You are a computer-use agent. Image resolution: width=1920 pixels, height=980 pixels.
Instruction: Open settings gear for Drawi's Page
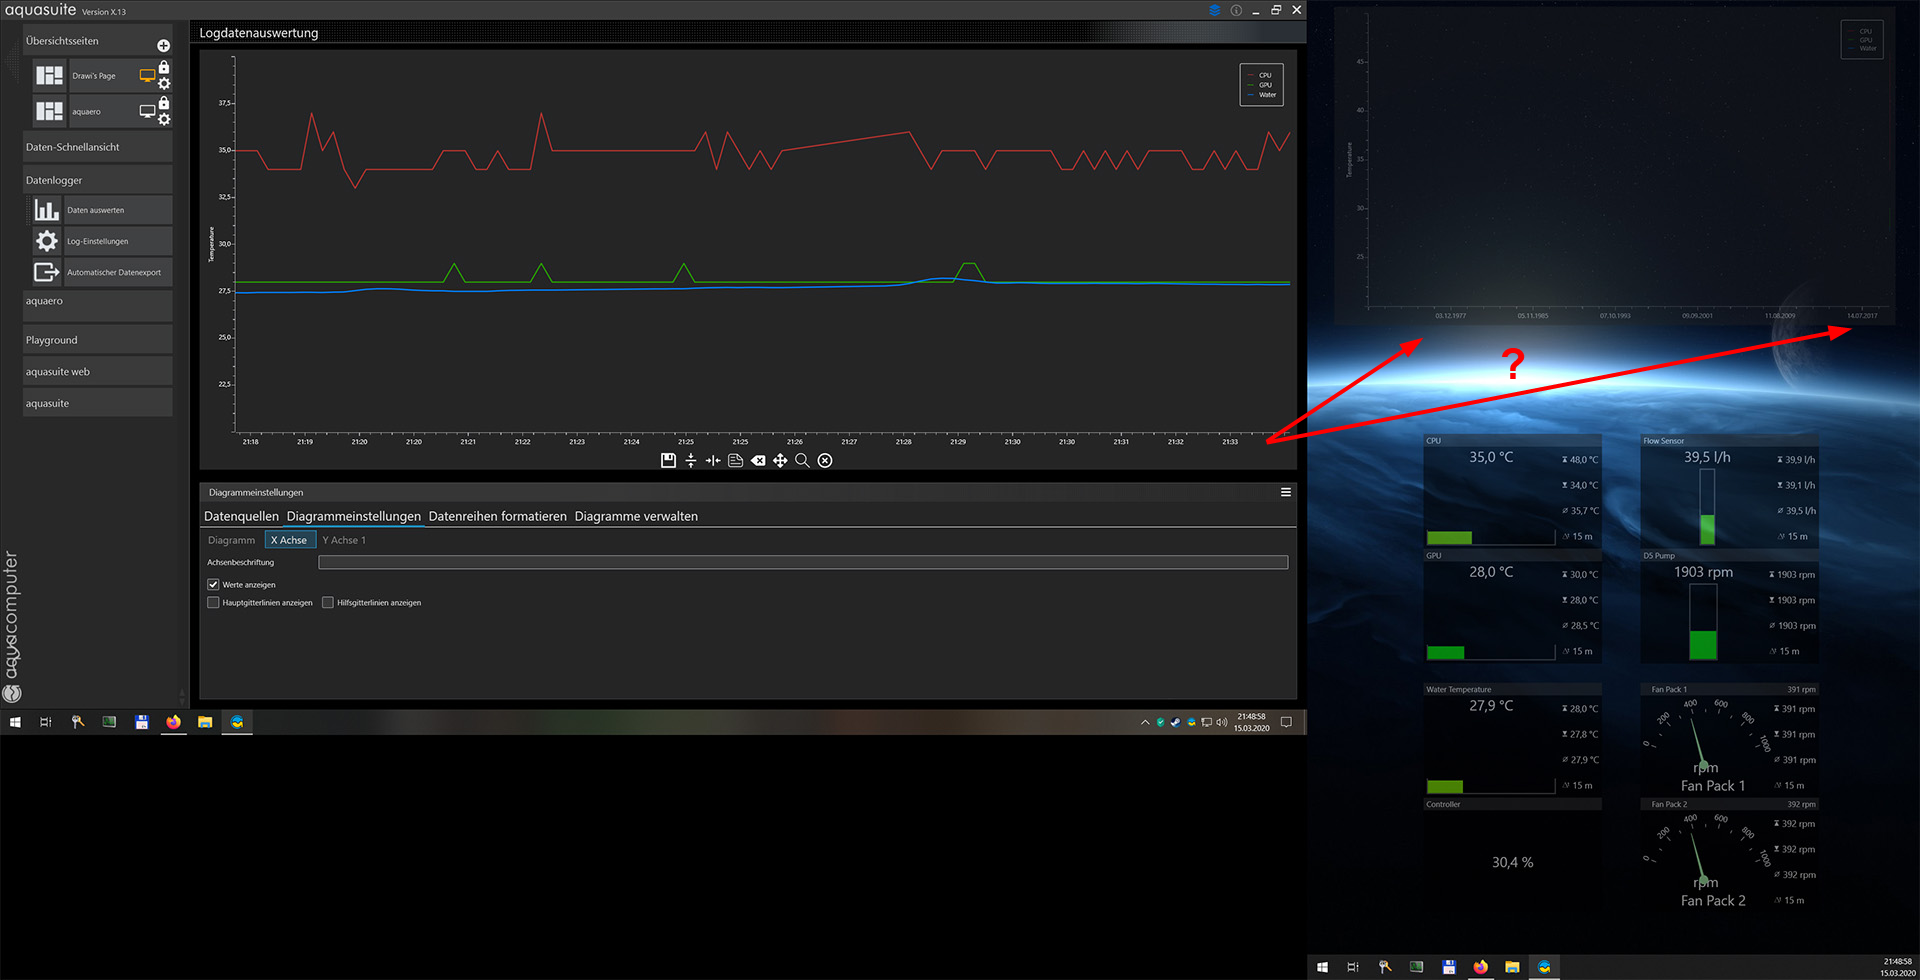pos(164,84)
